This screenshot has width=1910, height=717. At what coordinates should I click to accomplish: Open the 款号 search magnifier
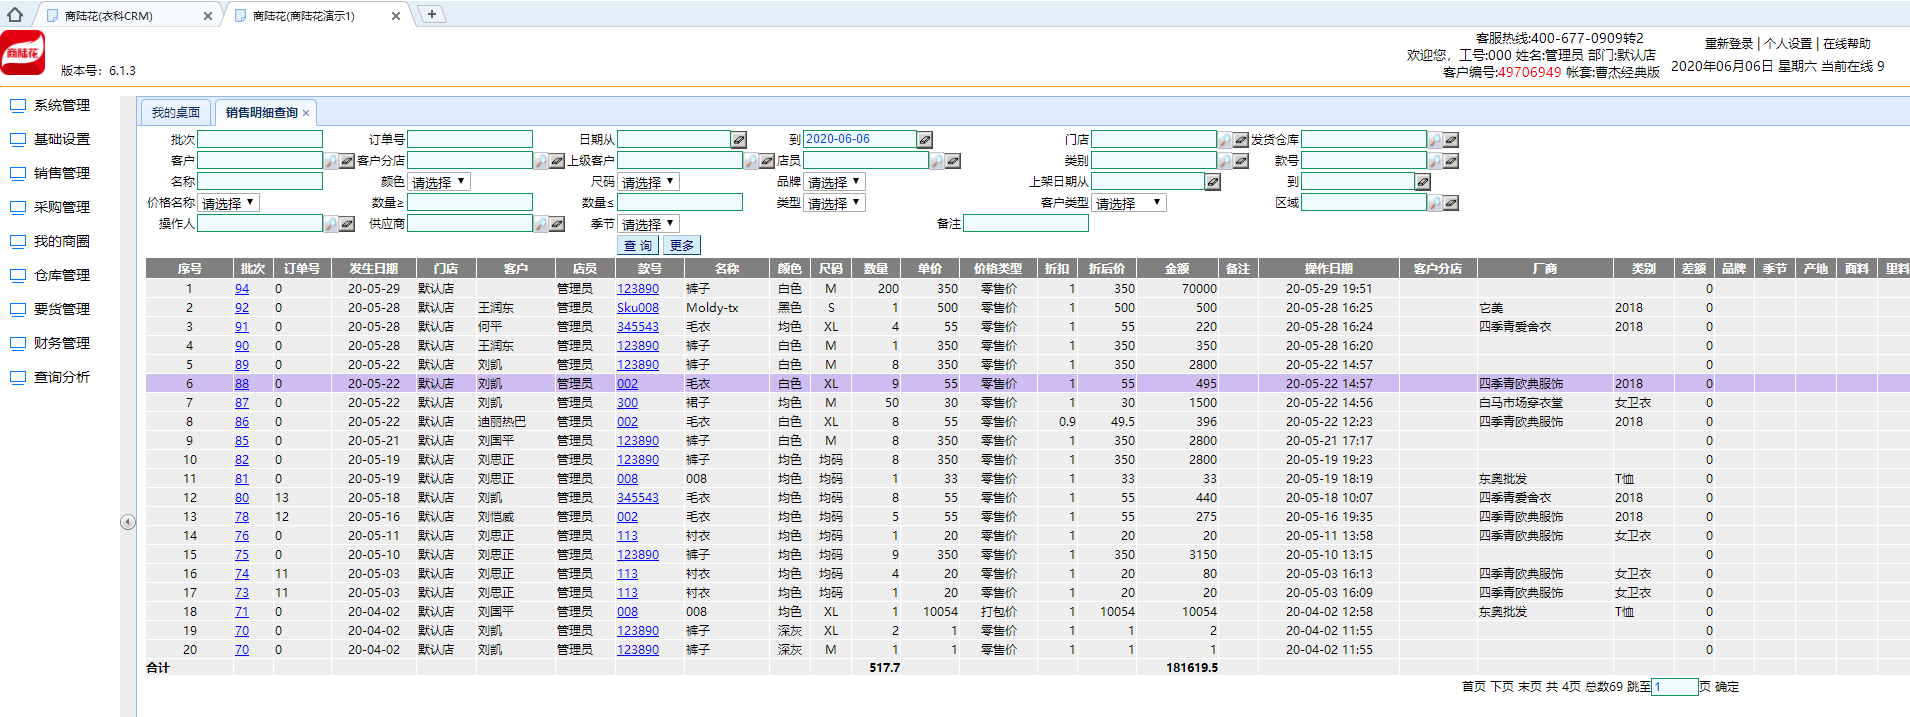tap(1435, 161)
